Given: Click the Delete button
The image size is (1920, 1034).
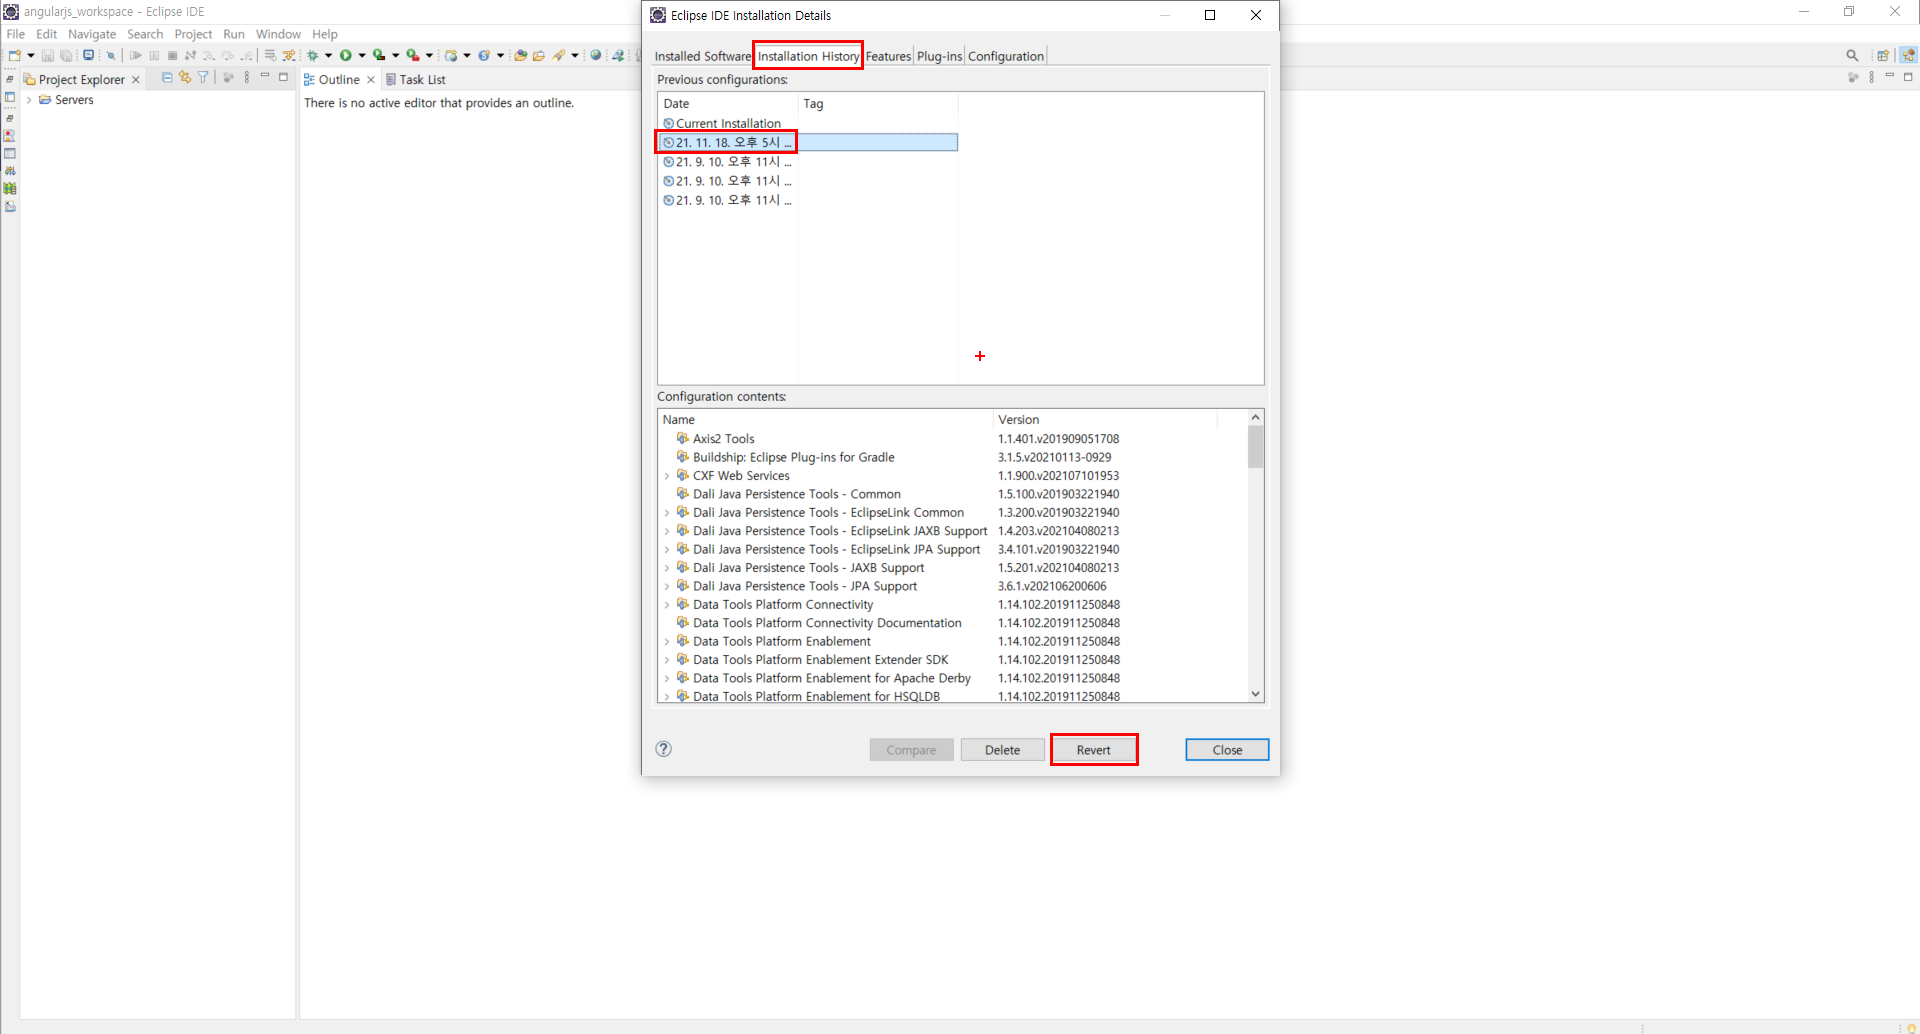Looking at the screenshot, I should [x=1002, y=750].
